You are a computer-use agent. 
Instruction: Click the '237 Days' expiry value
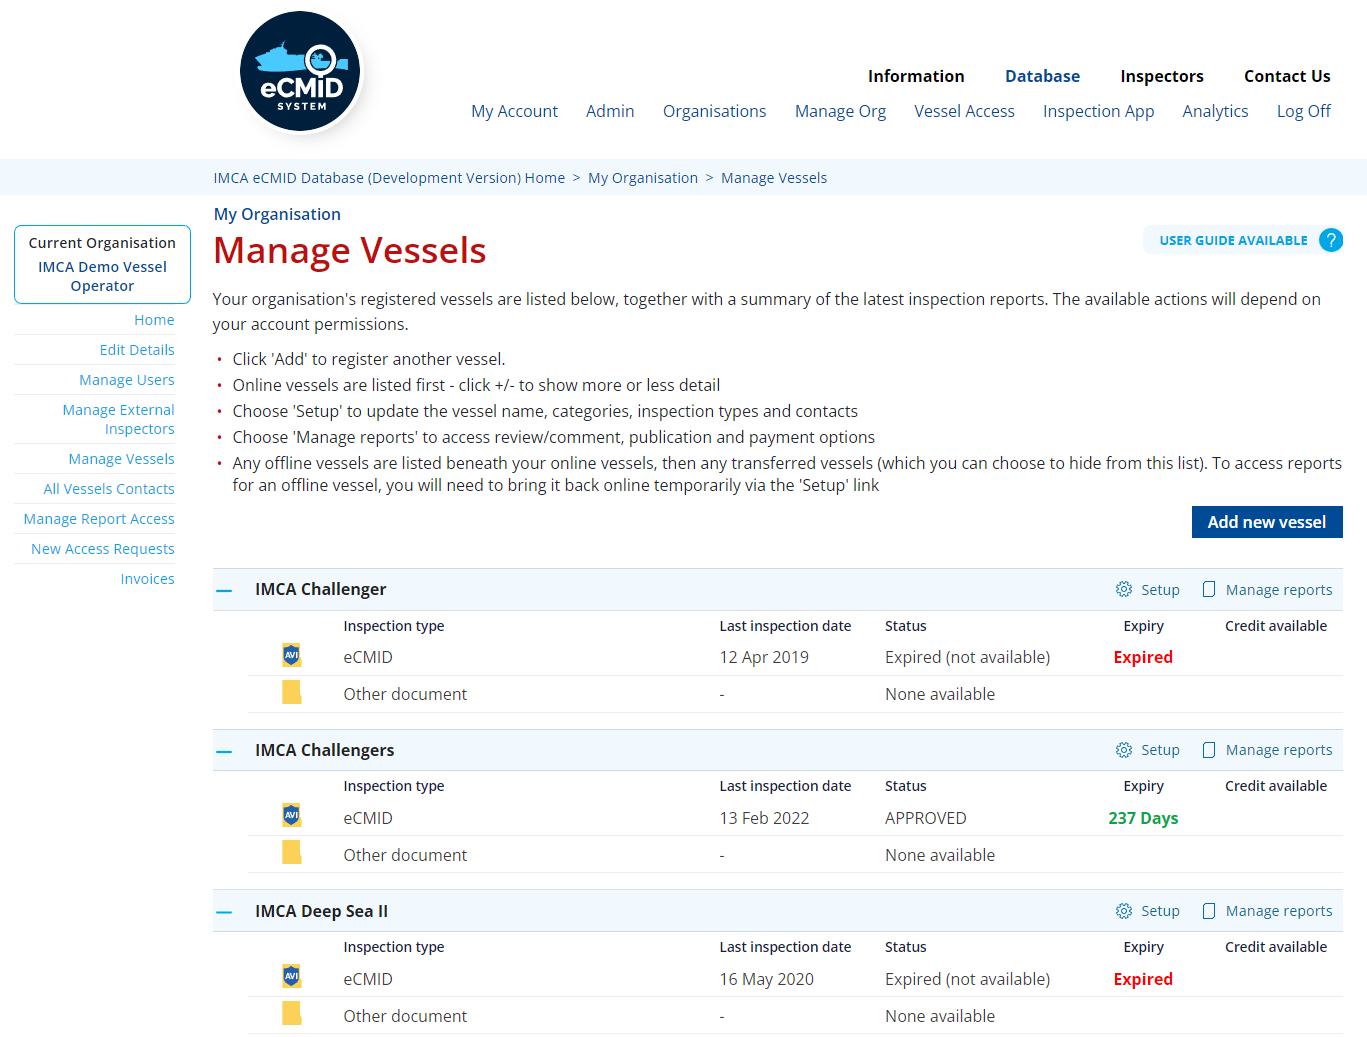1143,818
